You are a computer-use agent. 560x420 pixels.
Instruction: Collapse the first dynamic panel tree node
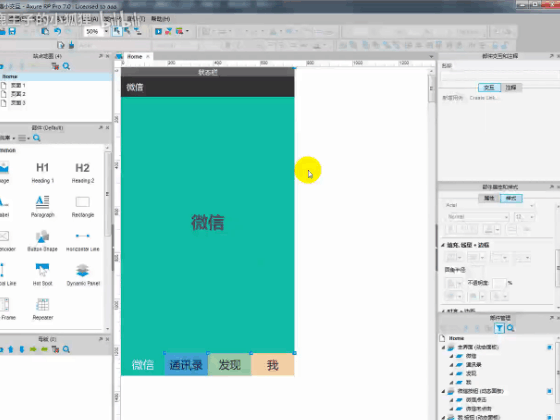(x=444, y=347)
